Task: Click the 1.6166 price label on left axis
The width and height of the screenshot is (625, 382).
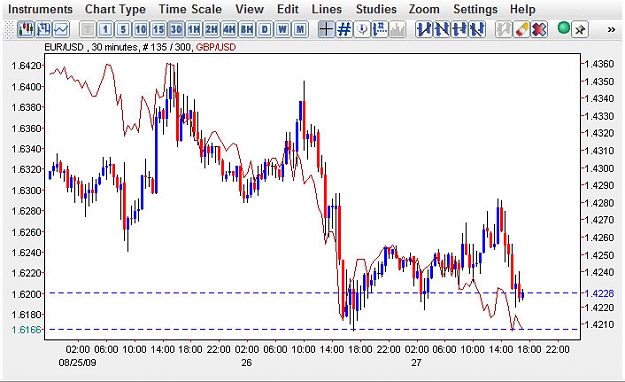Action: coord(27,329)
